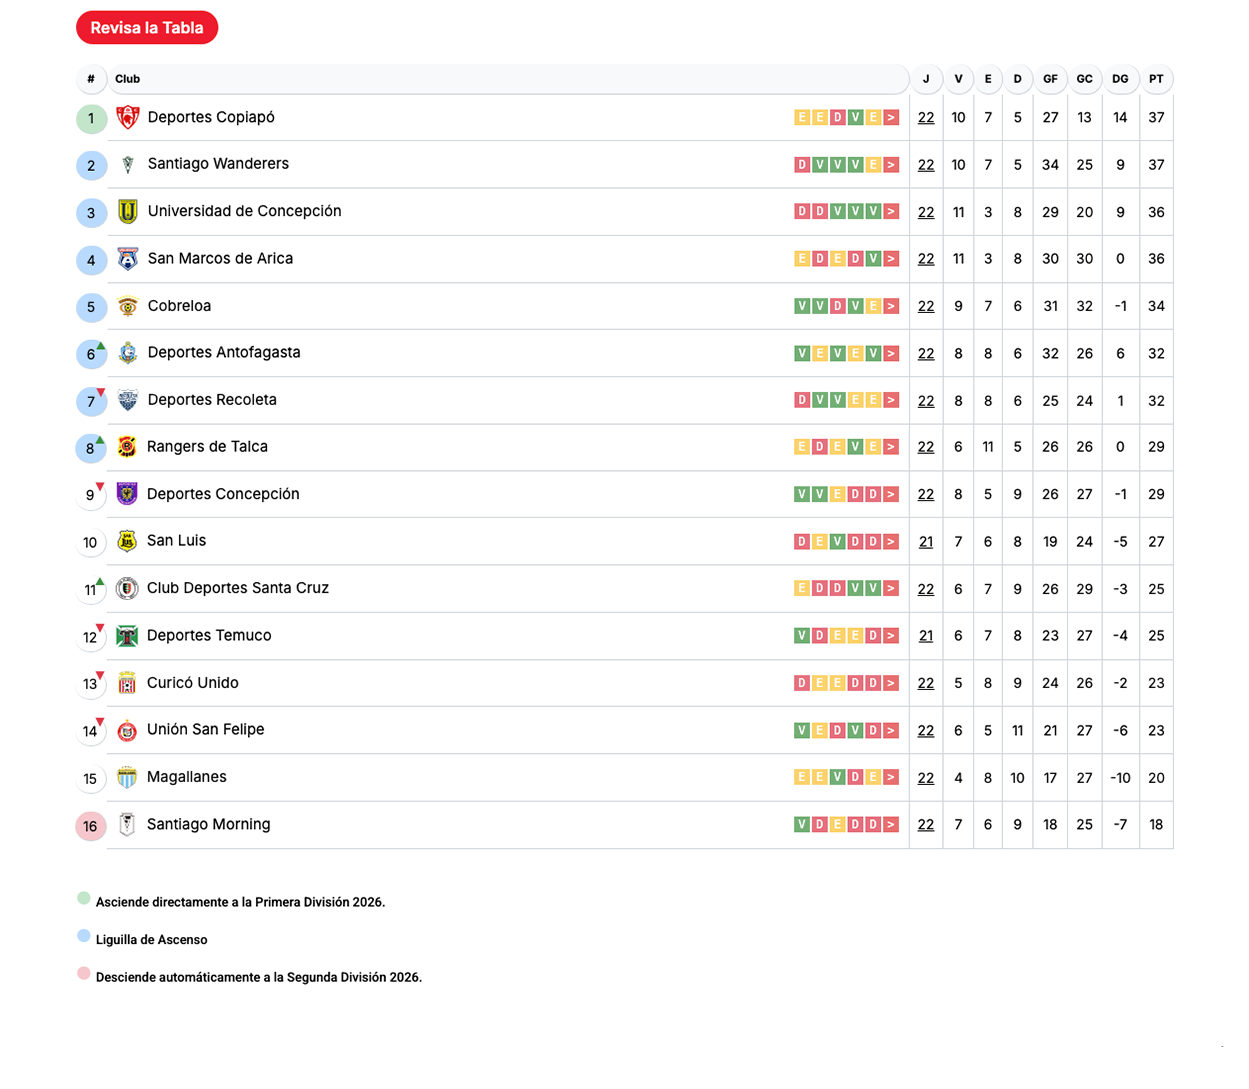
Task: Click position badge number 1
Action: 91,119
